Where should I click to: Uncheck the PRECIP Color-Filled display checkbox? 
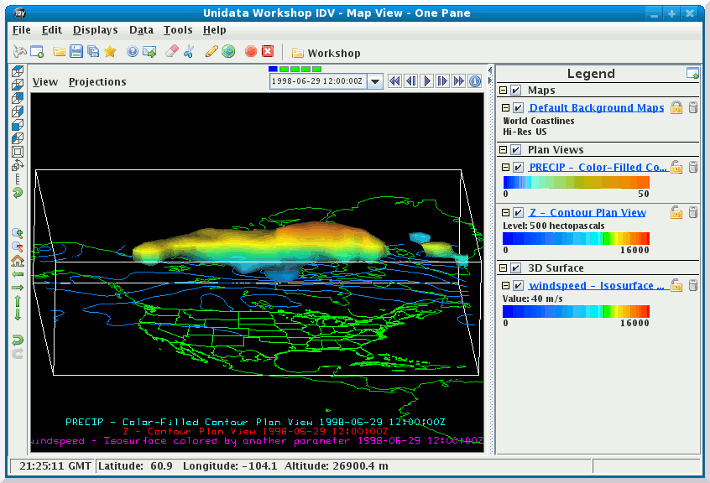517,168
